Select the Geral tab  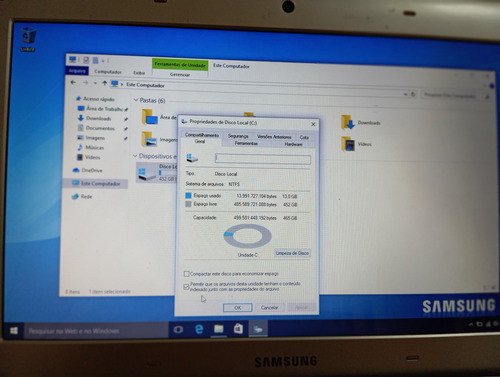click(x=200, y=141)
